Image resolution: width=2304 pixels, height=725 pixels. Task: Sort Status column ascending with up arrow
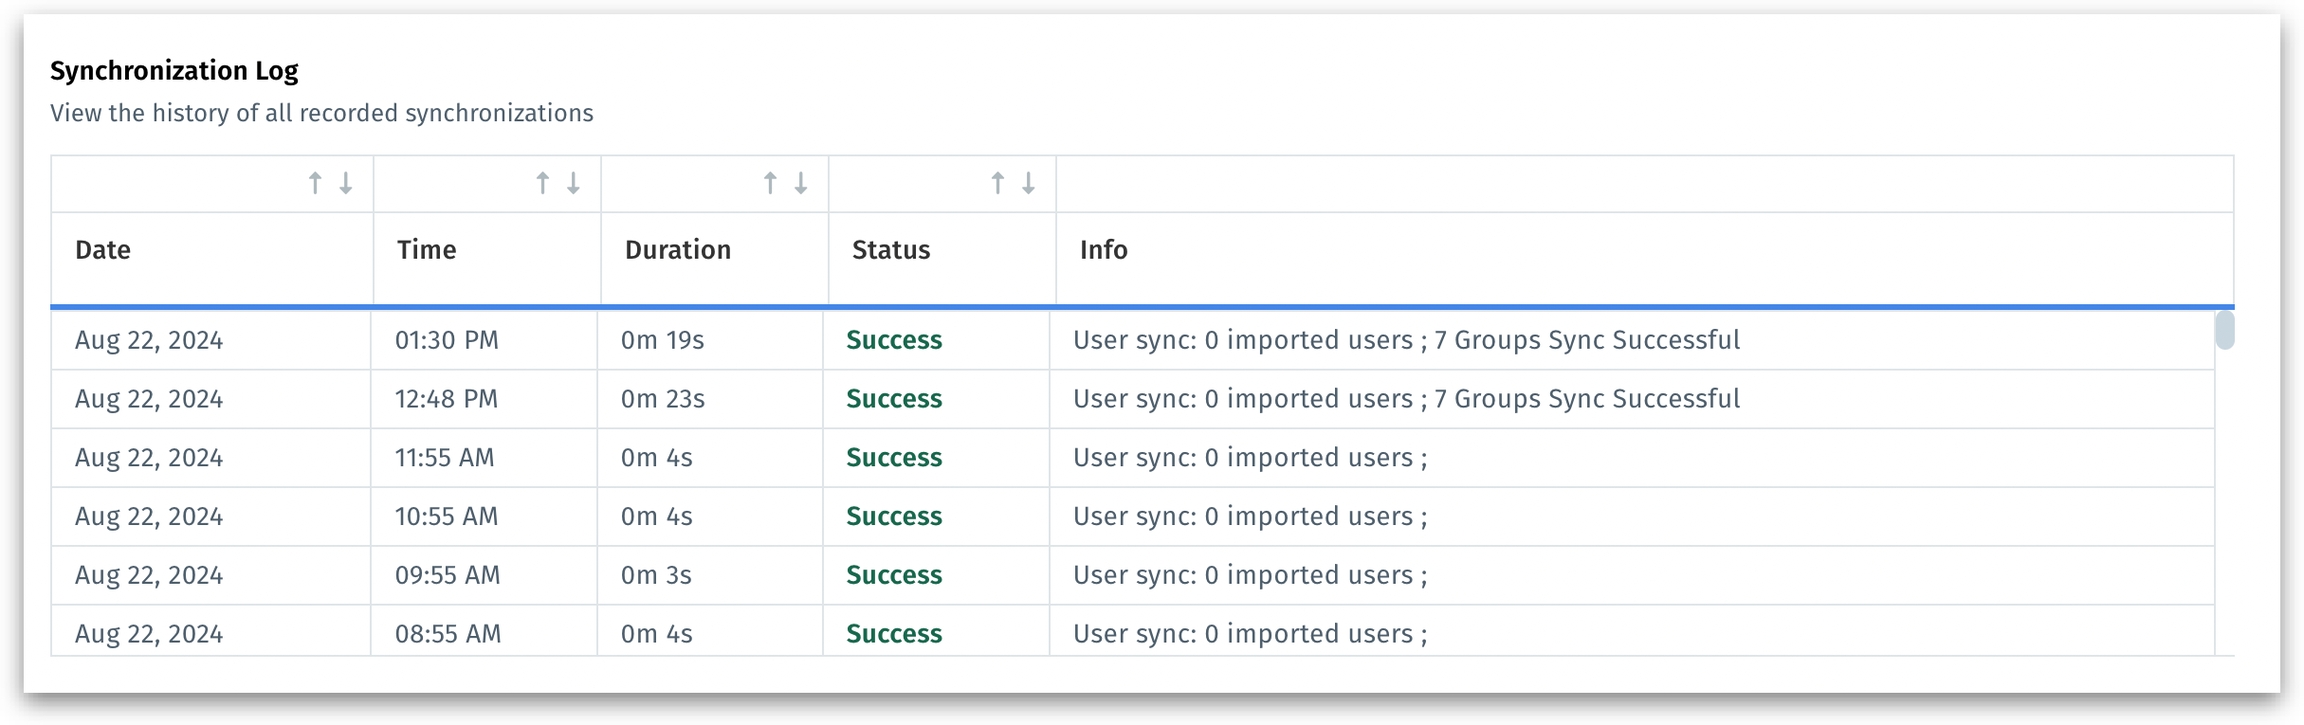997,183
